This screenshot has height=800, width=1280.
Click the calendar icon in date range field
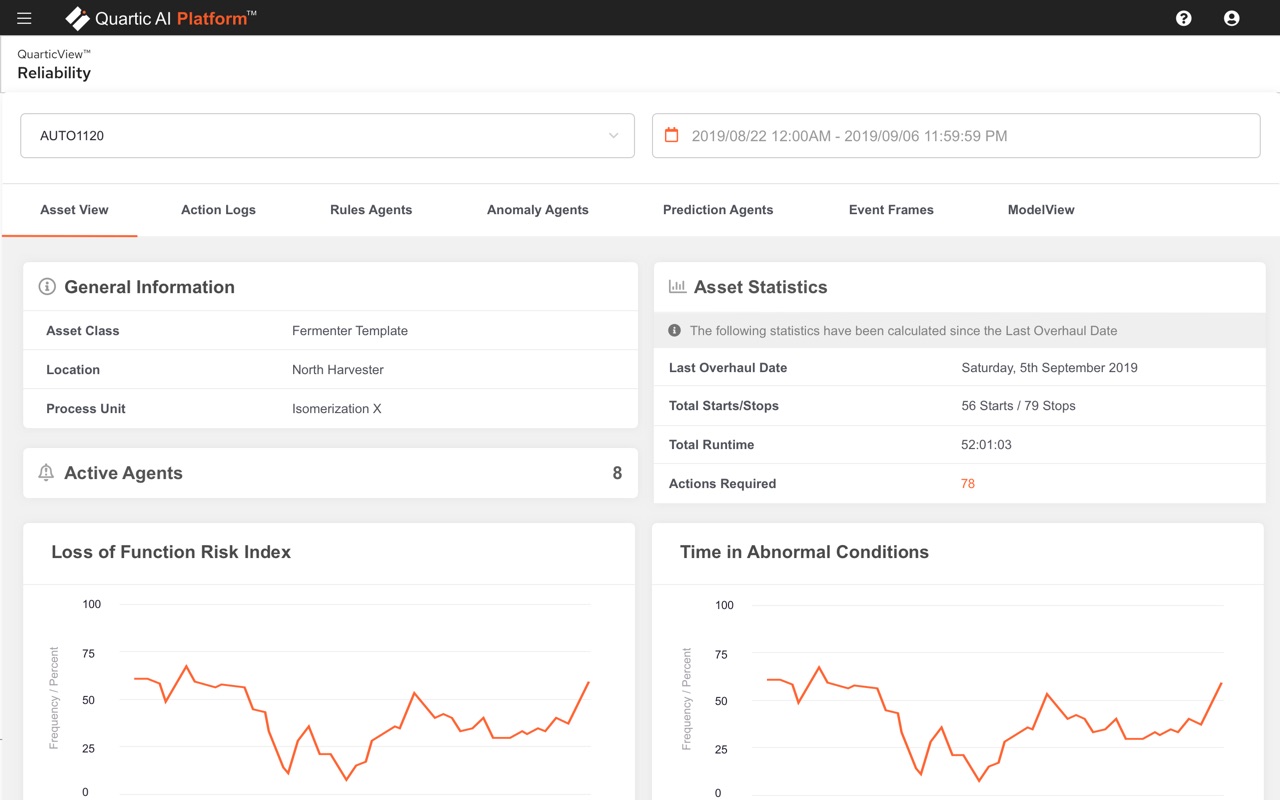(x=672, y=135)
